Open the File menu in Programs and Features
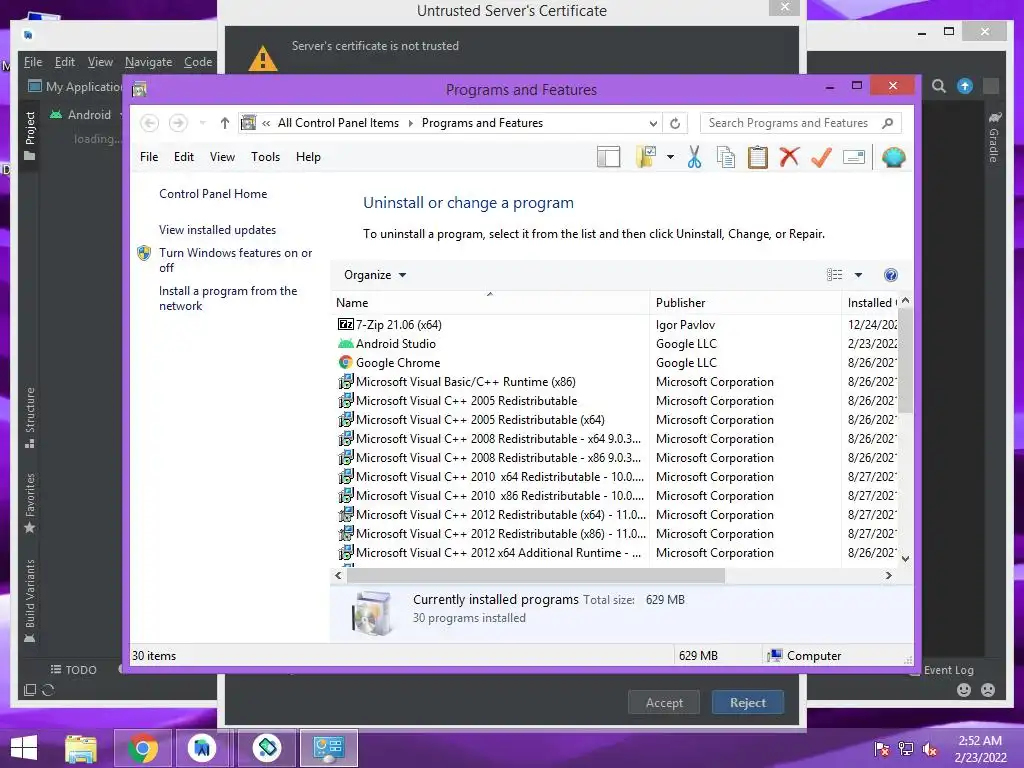 pos(149,157)
